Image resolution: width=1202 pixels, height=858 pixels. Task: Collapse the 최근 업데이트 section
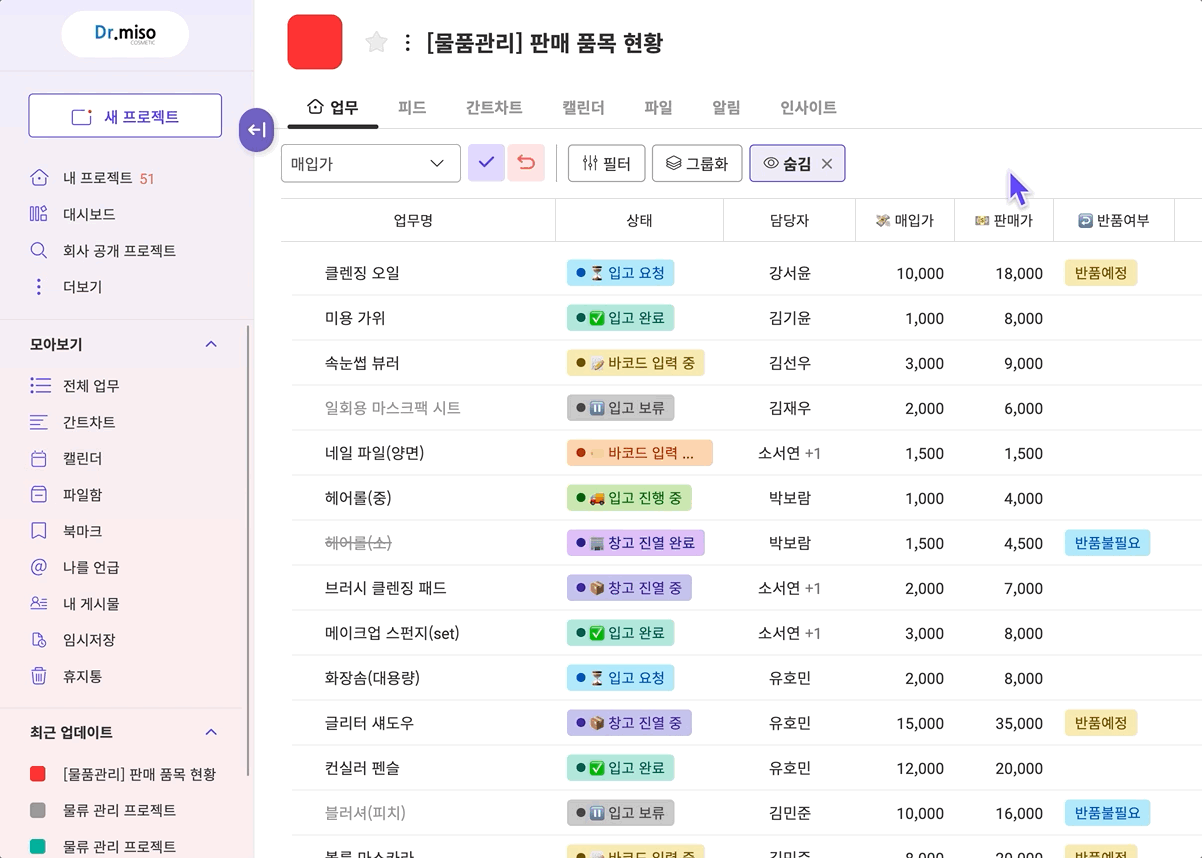211,732
